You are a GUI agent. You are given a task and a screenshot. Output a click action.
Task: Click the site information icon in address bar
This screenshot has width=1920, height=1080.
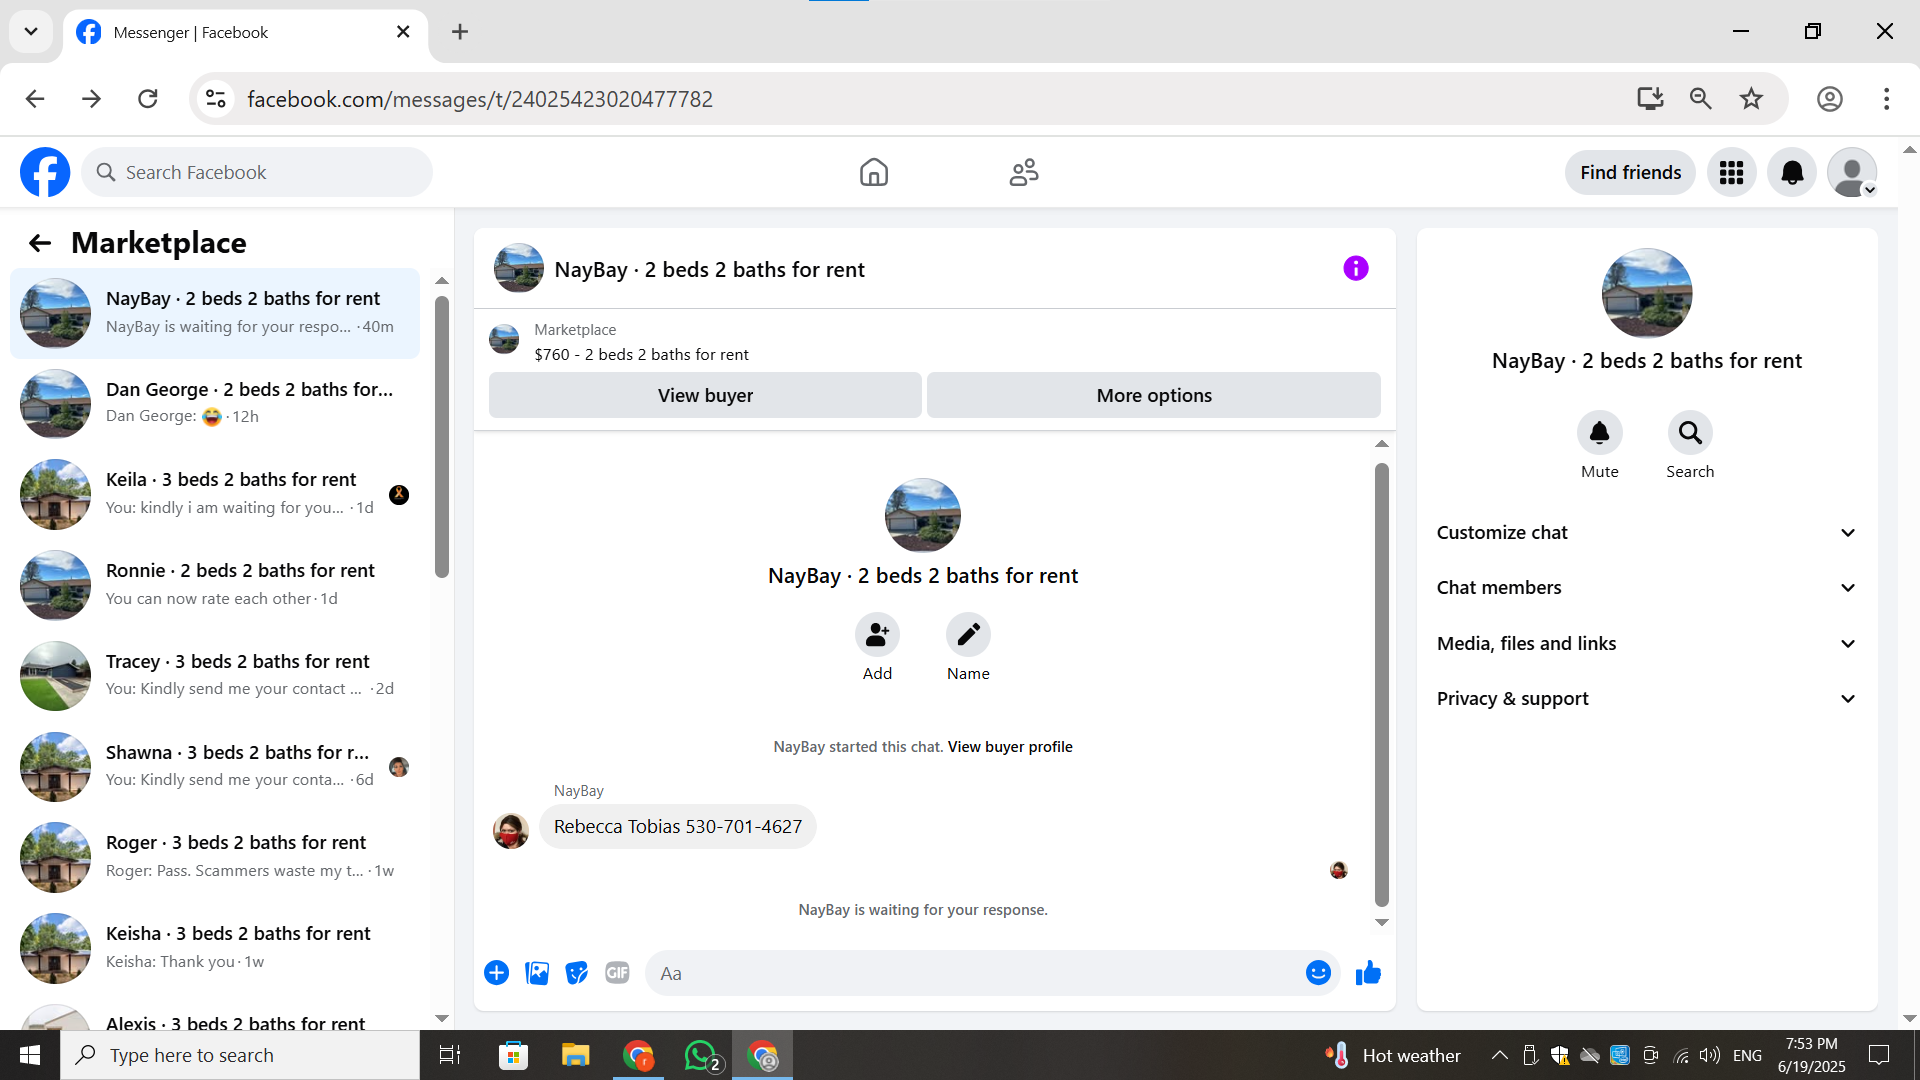pos(215,99)
